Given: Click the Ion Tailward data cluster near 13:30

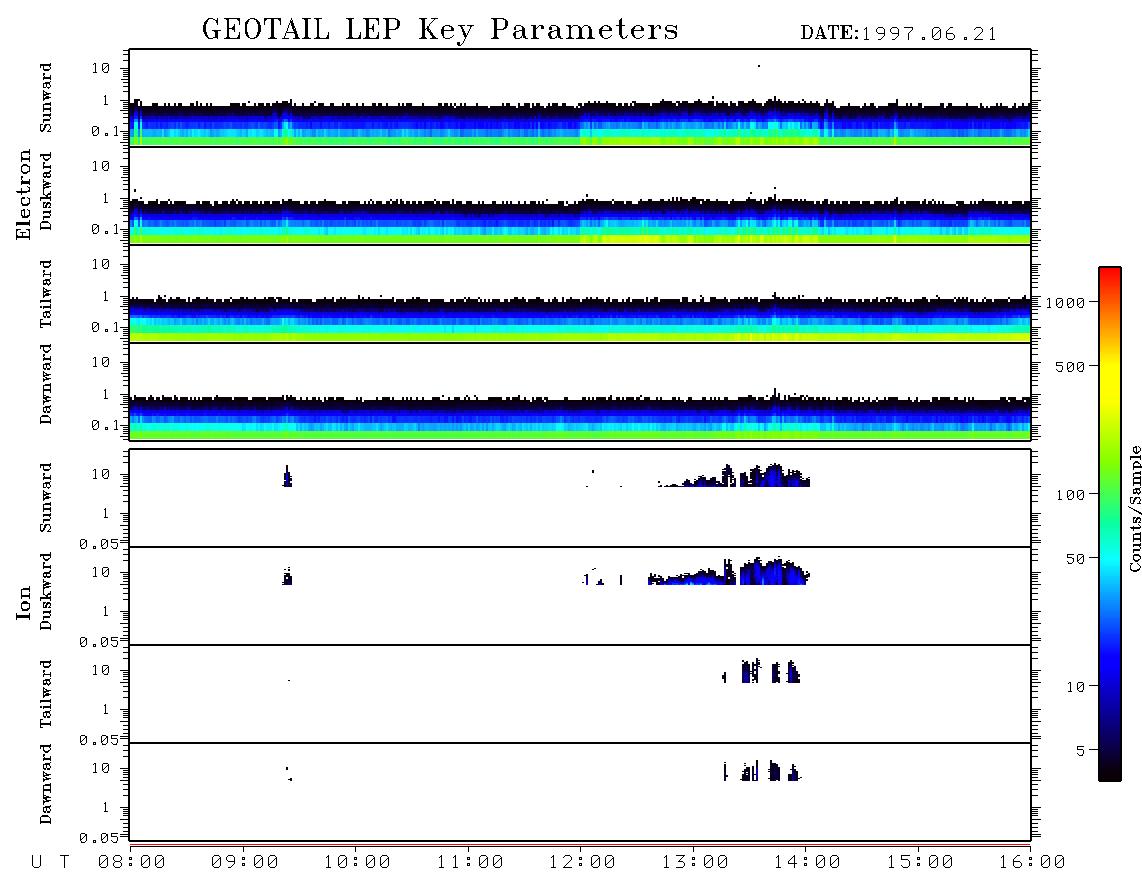Looking at the screenshot, I should [x=750, y=671].
